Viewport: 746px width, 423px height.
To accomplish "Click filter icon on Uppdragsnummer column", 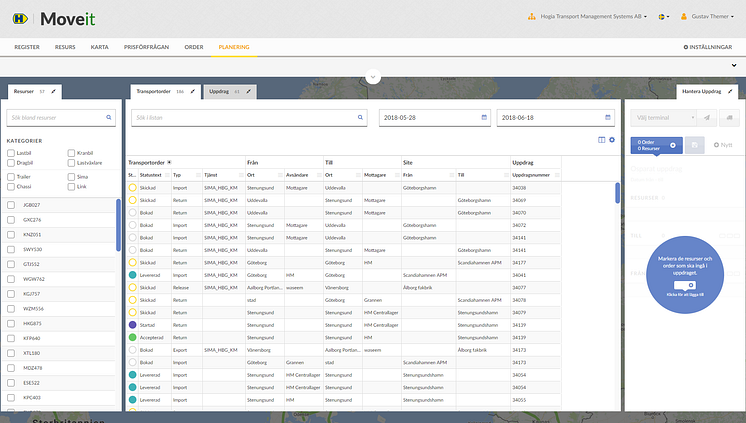I will (x=557, y=175).
